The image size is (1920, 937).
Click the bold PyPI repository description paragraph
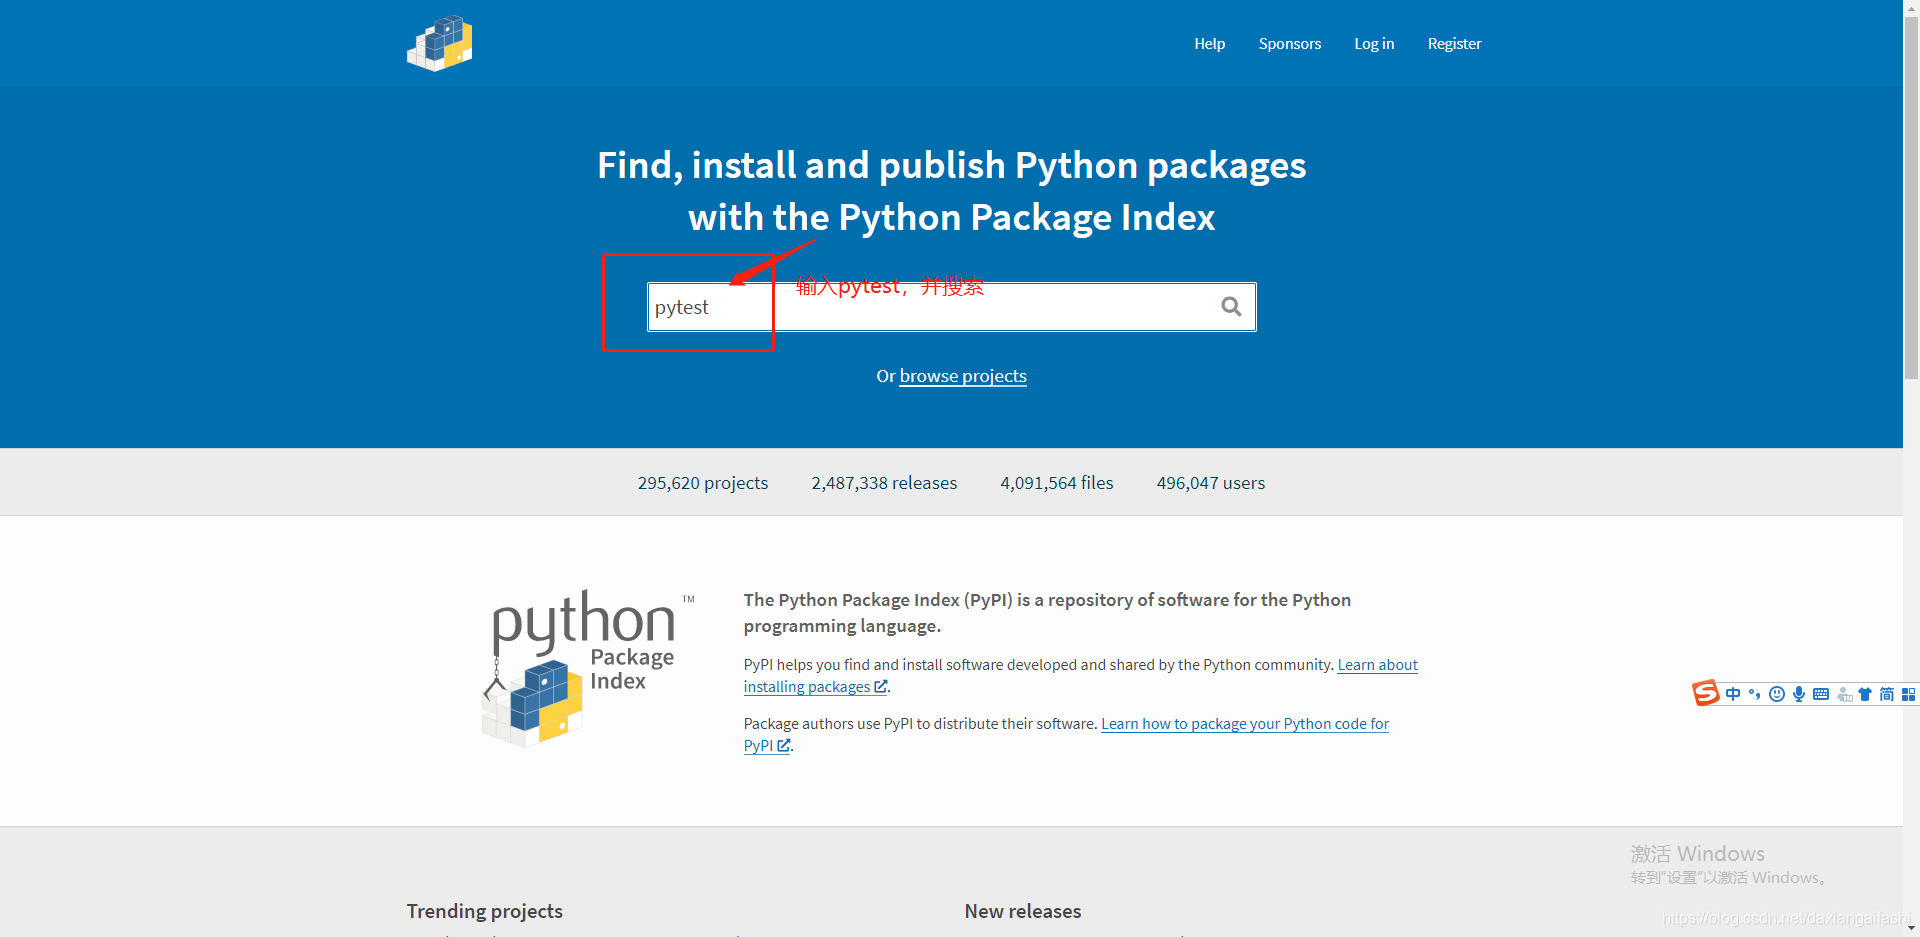click(1047, 613)
